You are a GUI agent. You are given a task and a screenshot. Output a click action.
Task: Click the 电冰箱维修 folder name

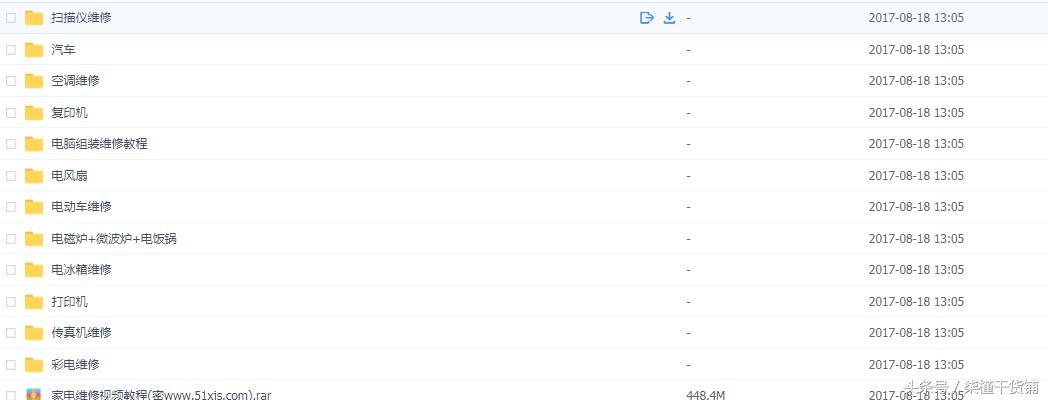82,270
